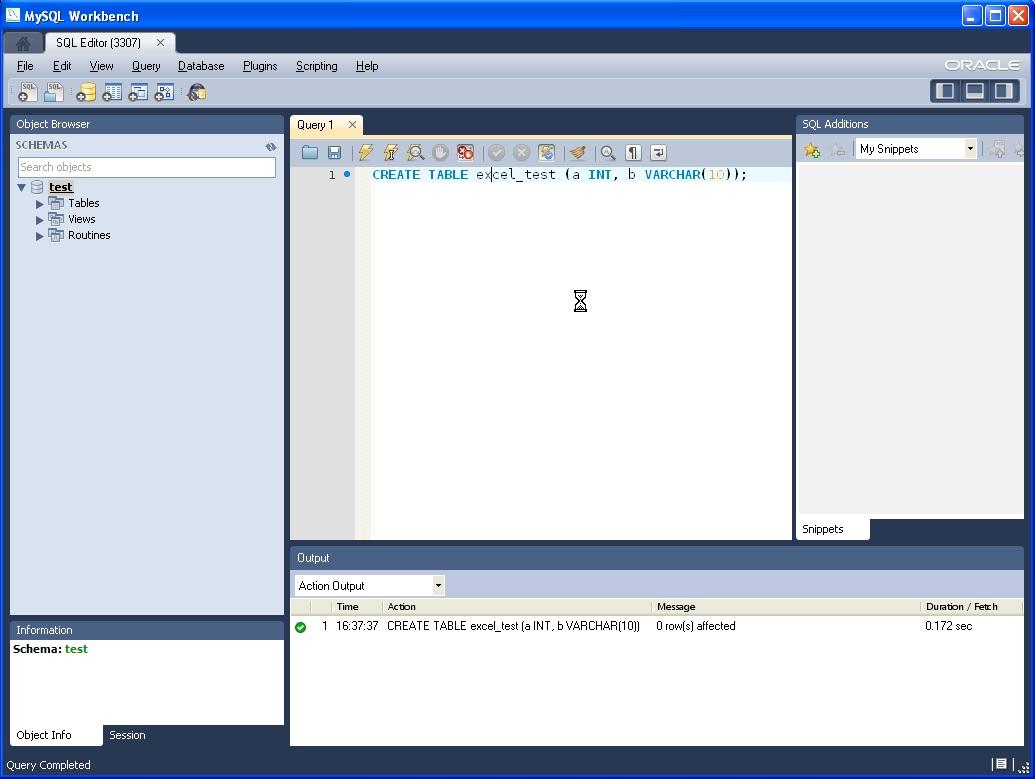This screenshot has height=779, width=1035.
Task: Select Tables tree item
Action: 84,203
